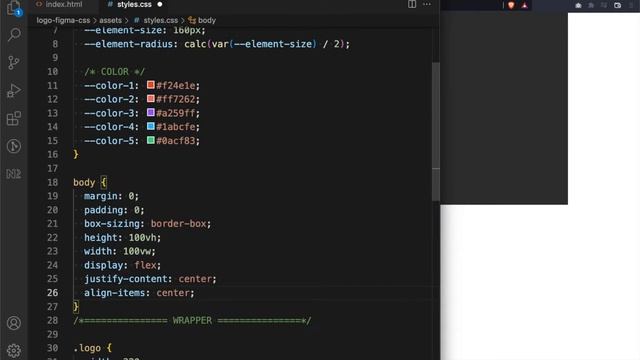Open color picker for #1abcfe swatch
This screenshot has width=640, height=360.
tap(151, 127)
